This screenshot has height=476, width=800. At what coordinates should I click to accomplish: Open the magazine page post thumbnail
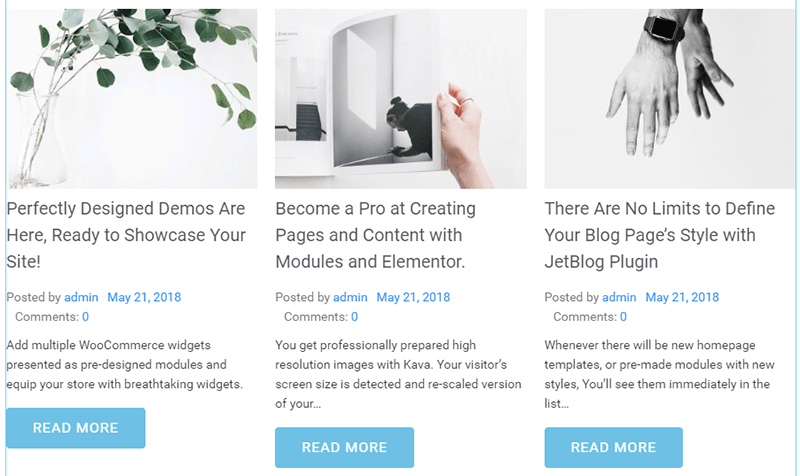coord(401,98)
